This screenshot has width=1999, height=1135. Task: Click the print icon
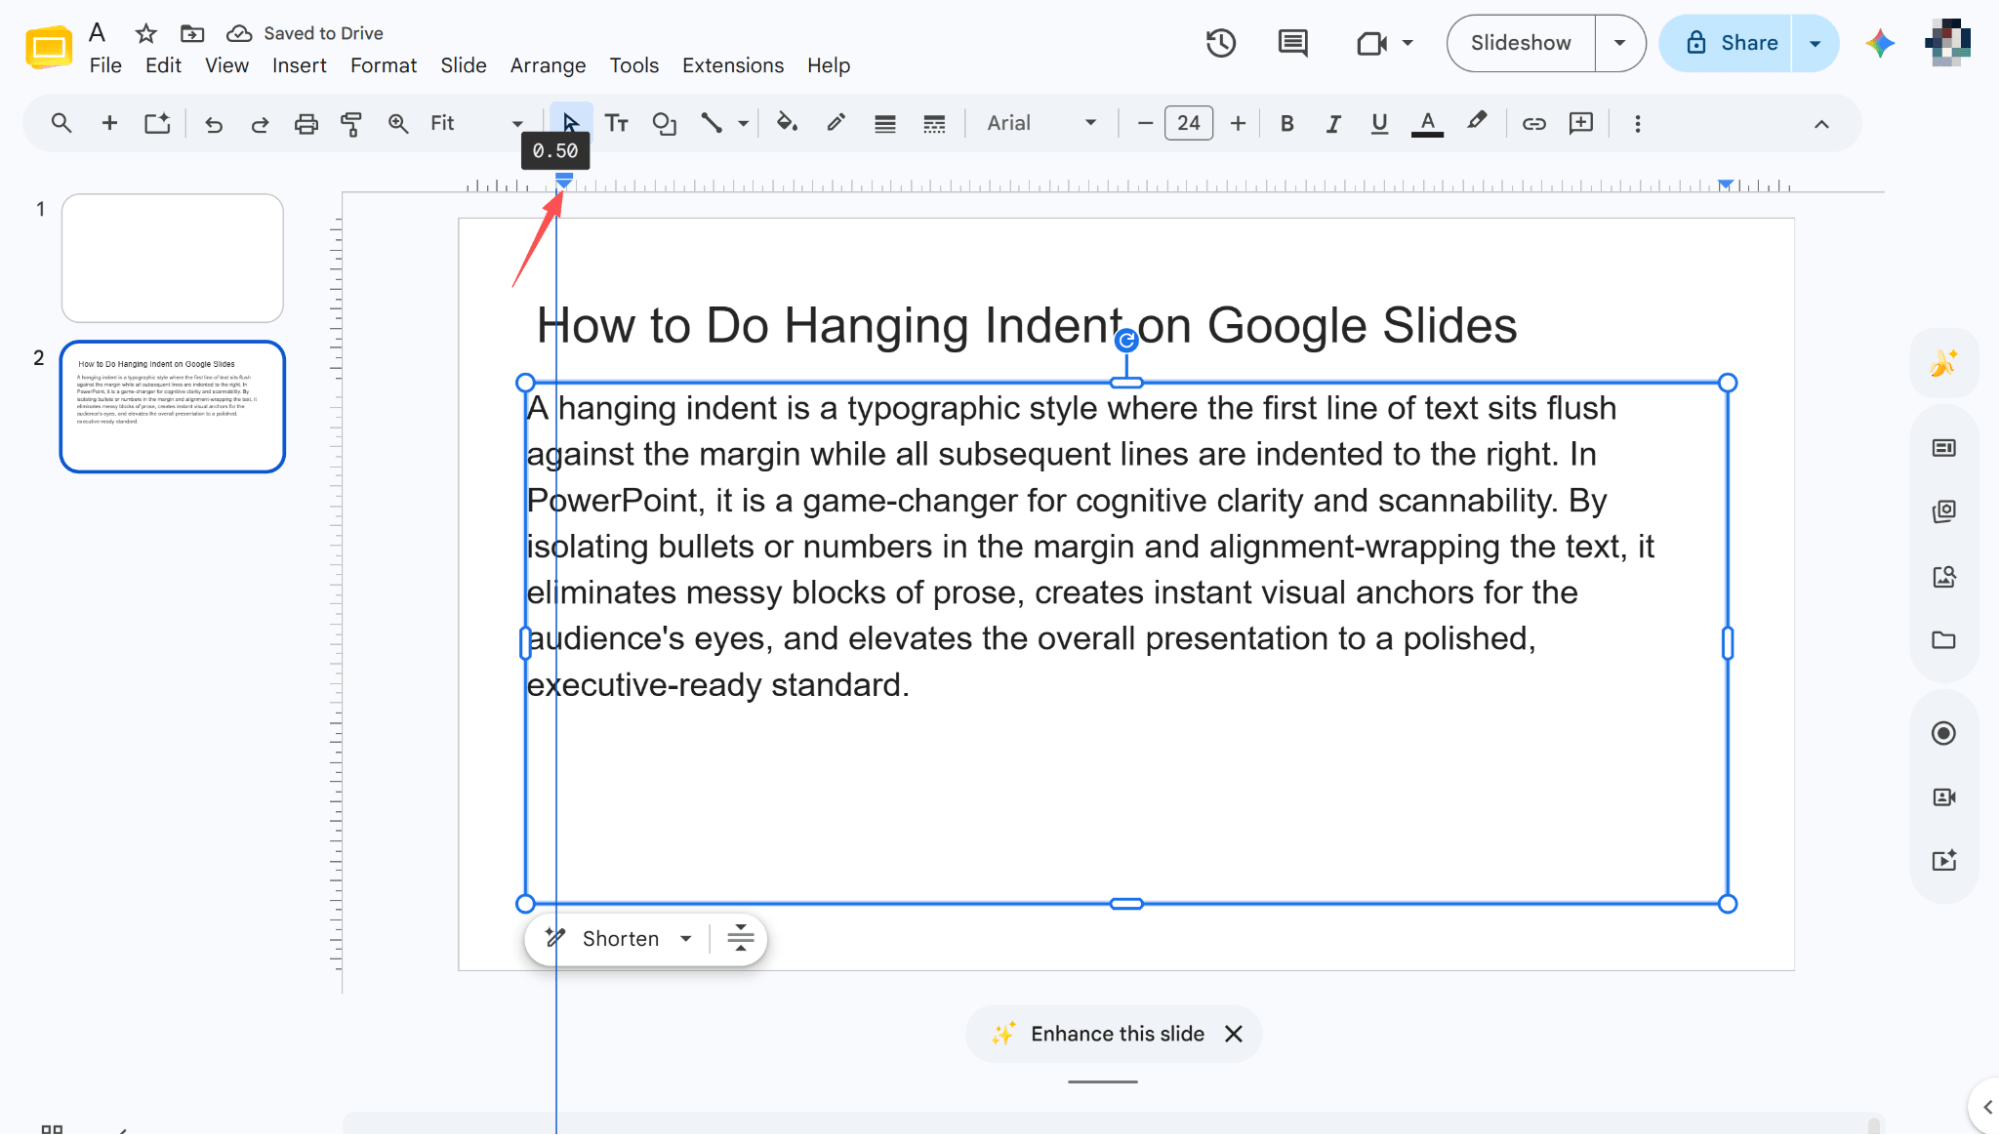[306, 124]
